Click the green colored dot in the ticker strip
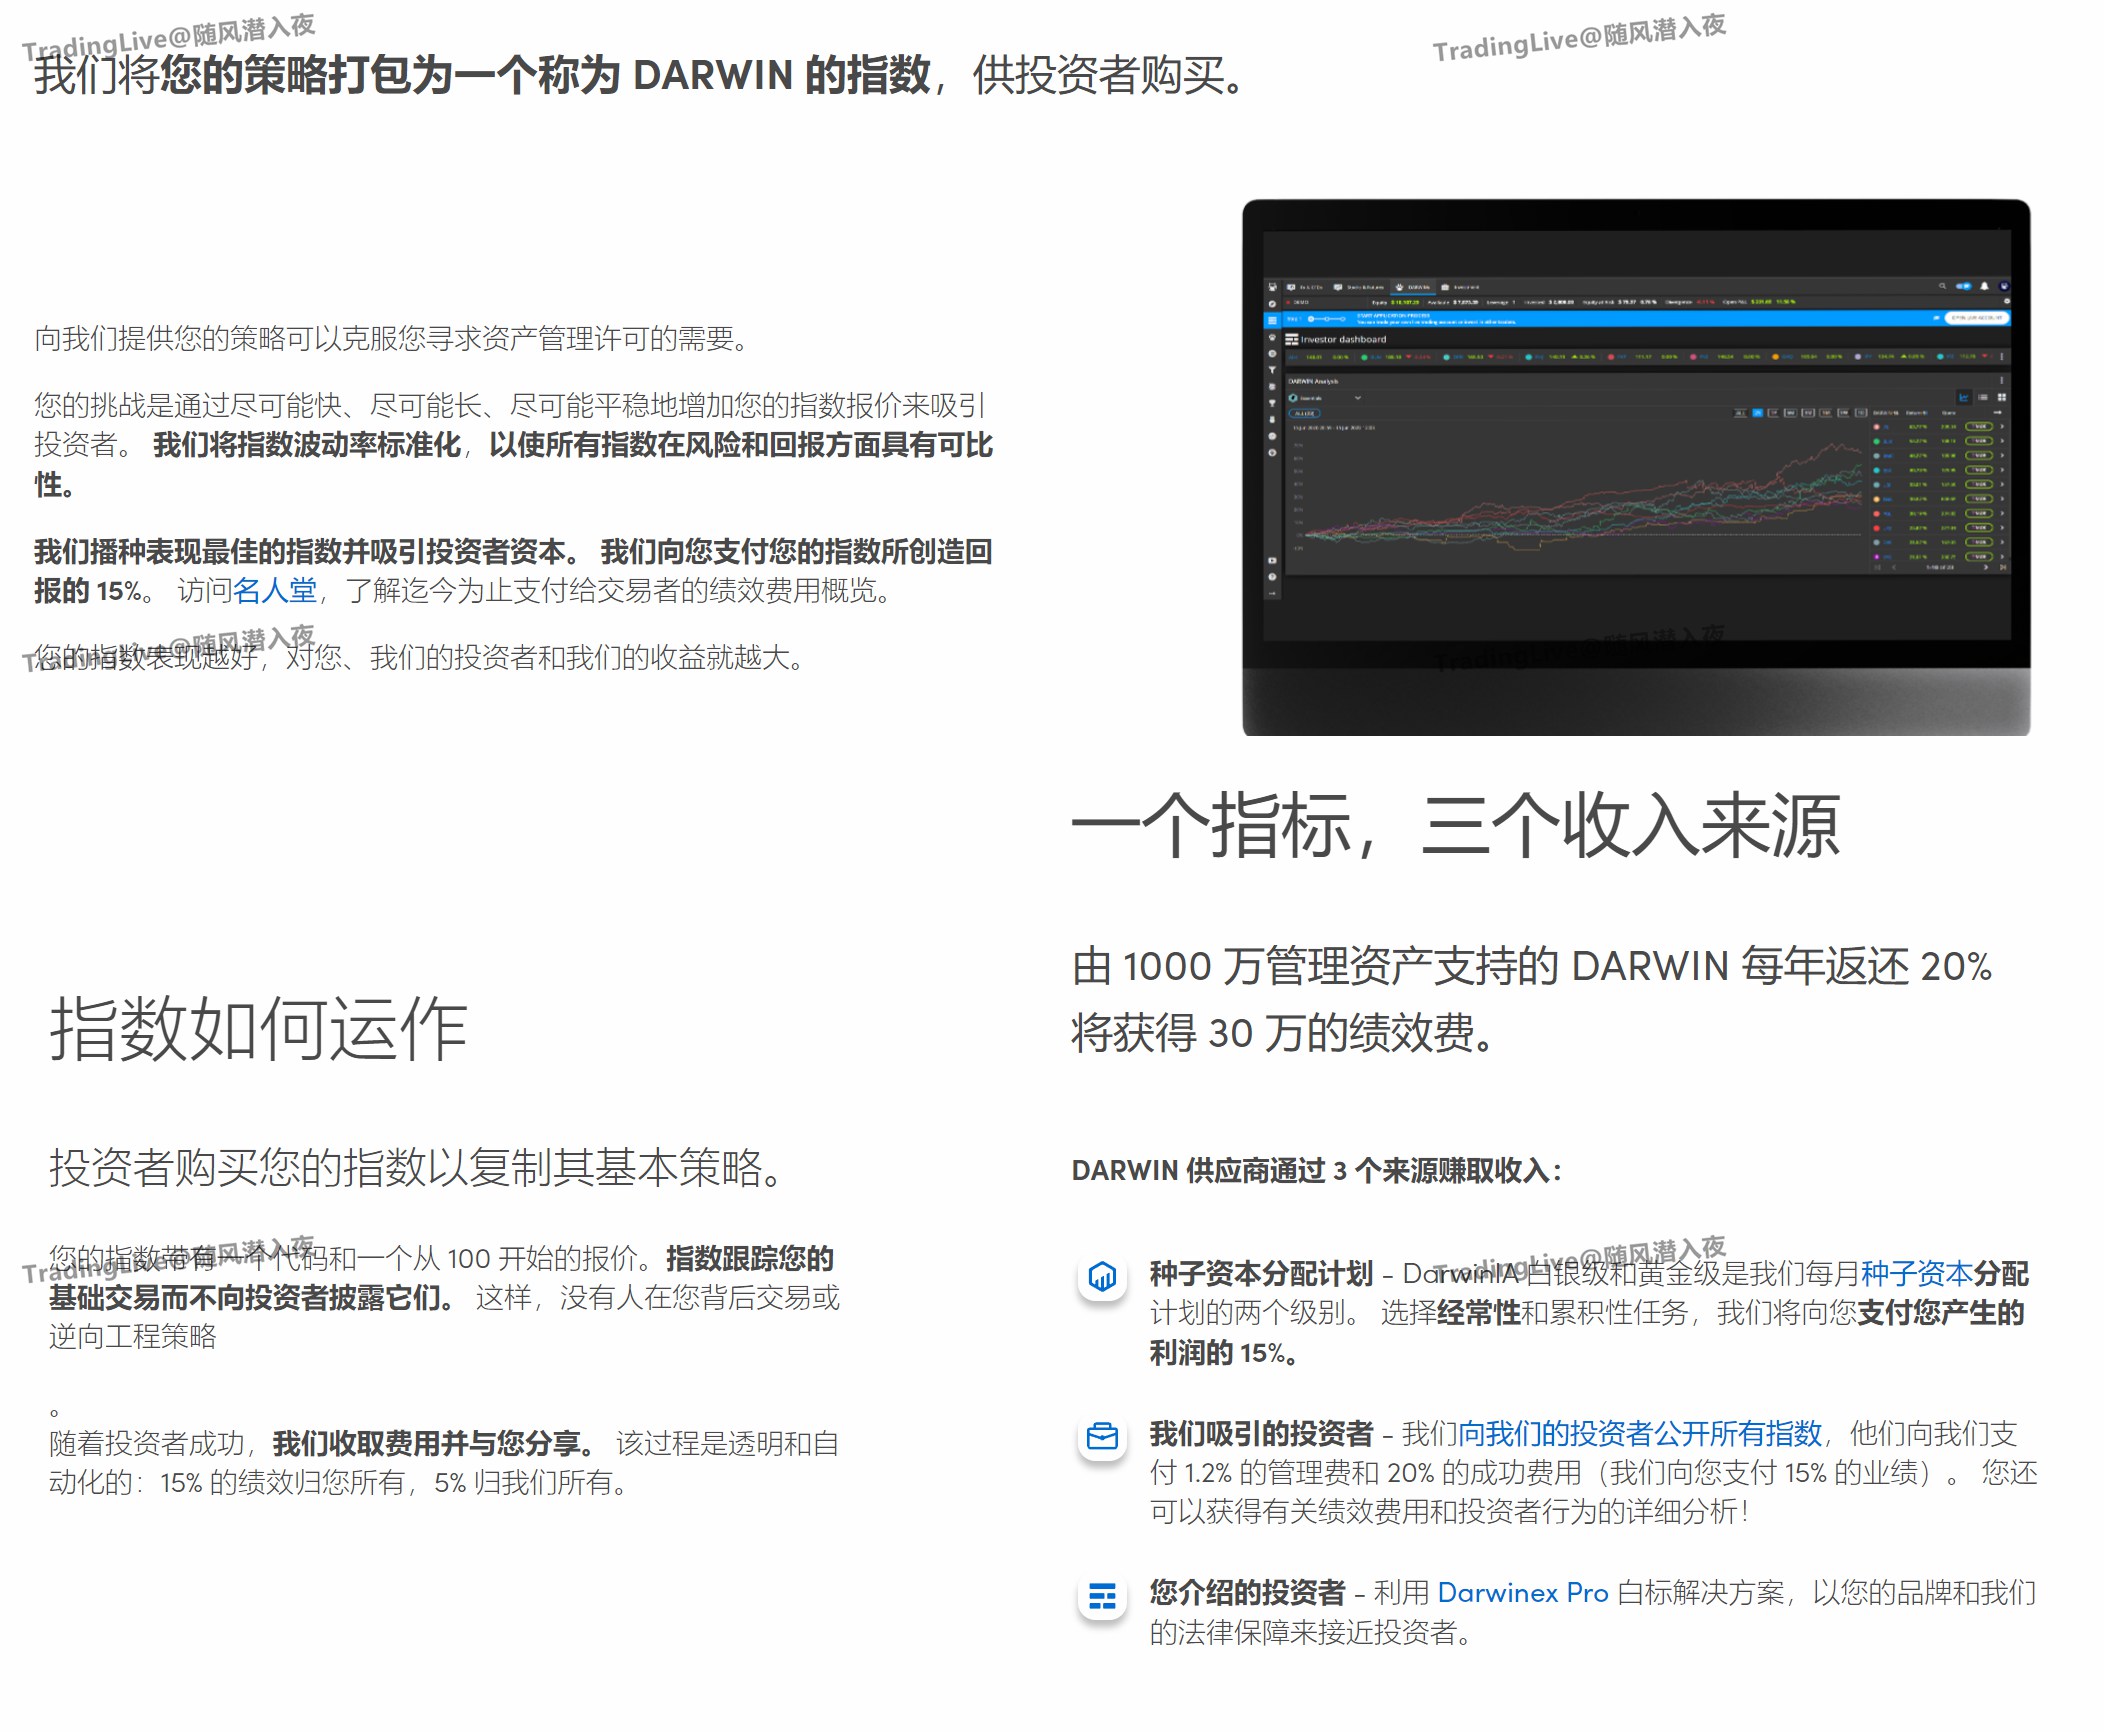The width and height of the screenshot is (2104, 1732). [x=1363, y=357]
